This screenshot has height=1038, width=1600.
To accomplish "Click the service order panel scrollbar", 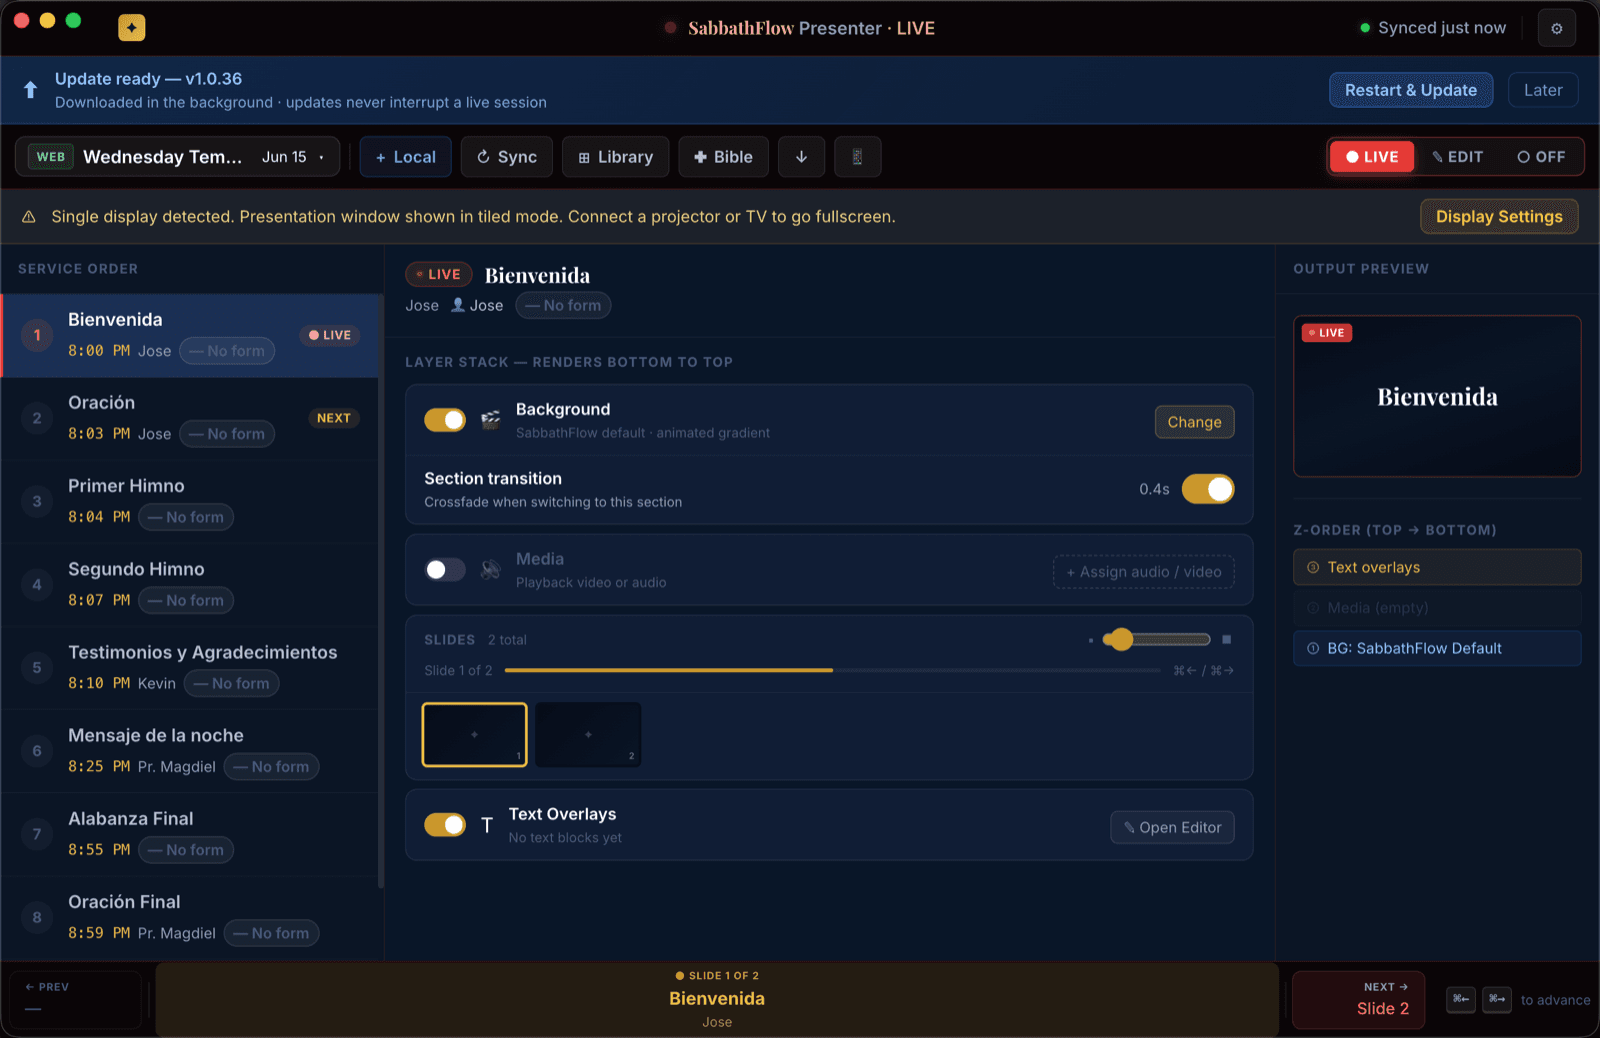I will pos(381,590).
